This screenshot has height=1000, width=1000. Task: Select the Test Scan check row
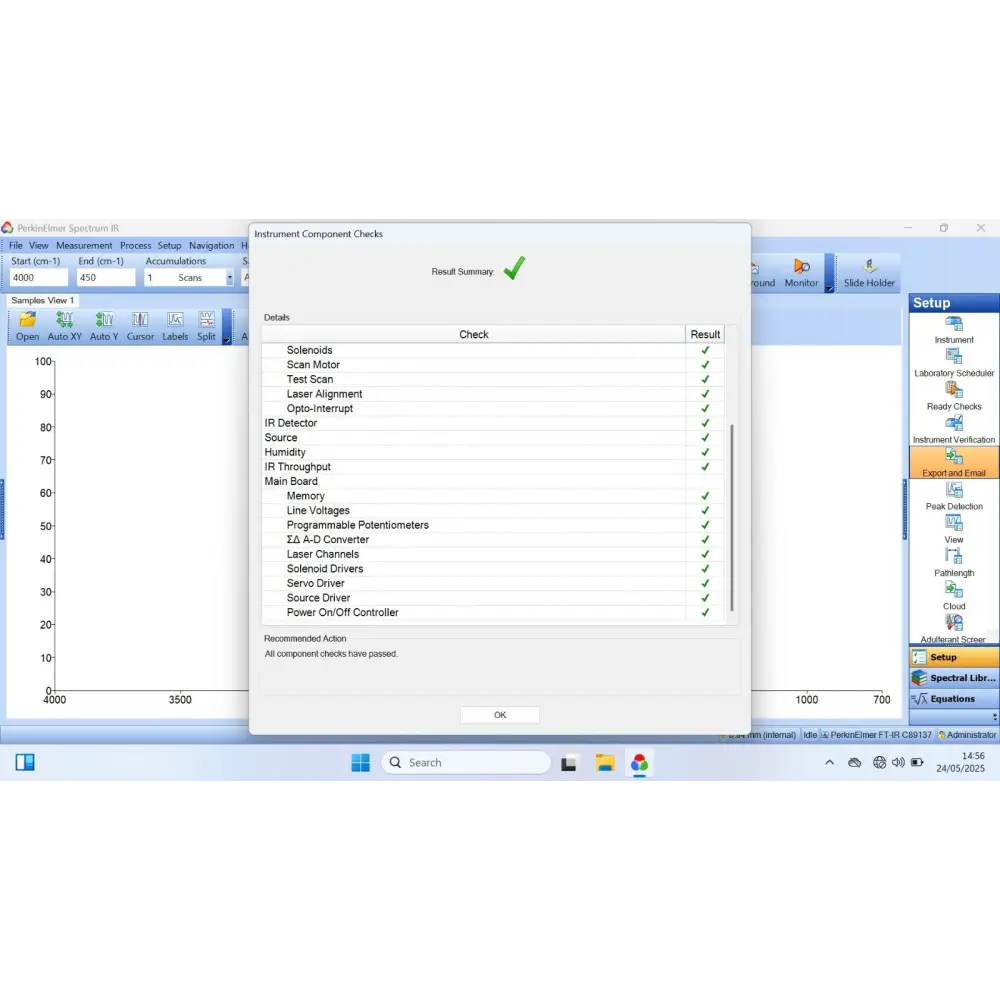493,379
